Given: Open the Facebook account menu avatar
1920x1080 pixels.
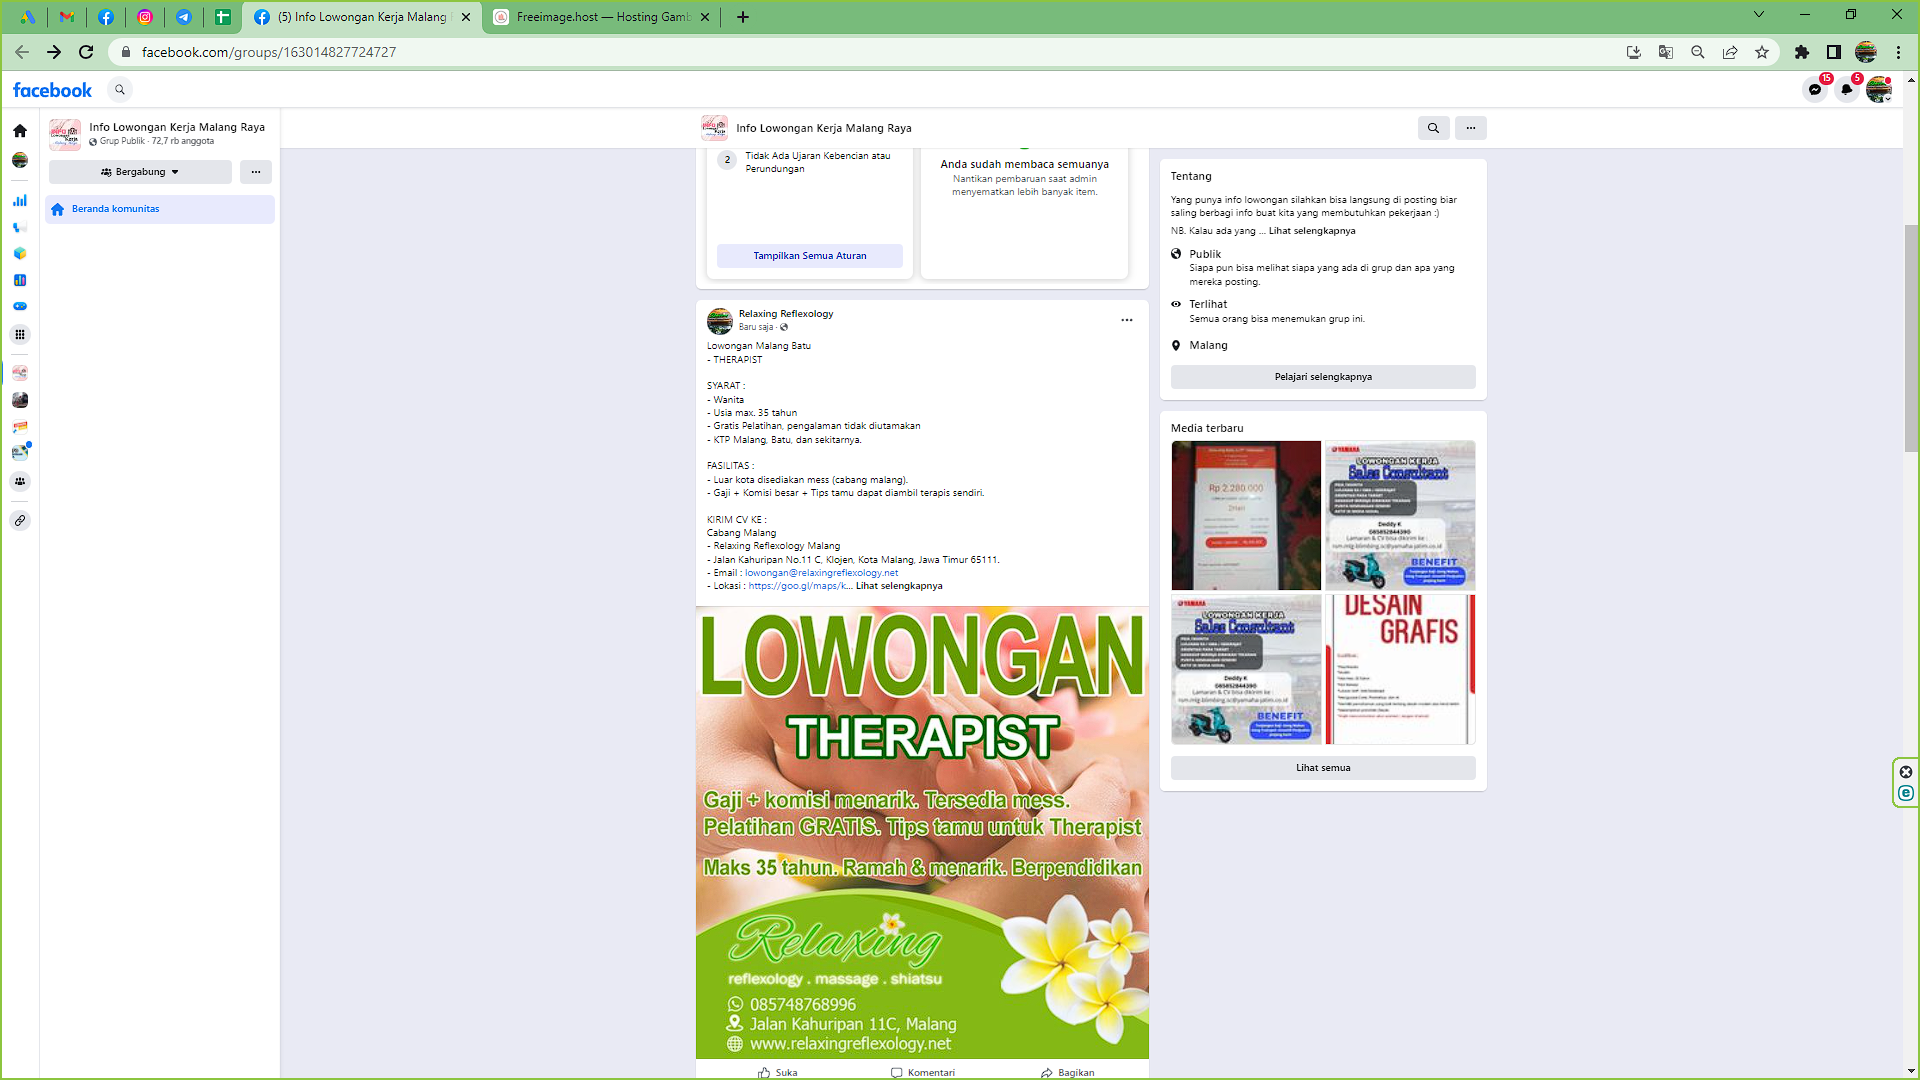Looking at the screenshot, I should click(1879, 90).
